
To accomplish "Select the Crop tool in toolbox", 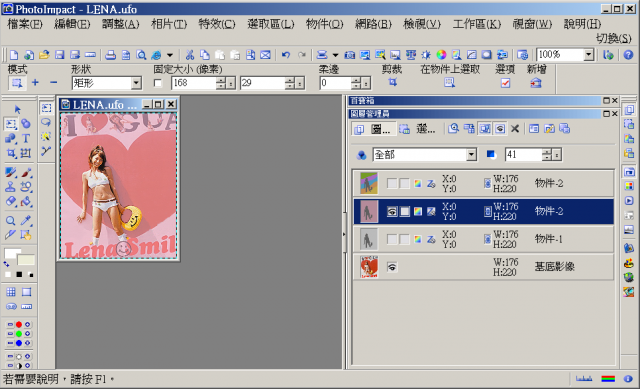I will 11,153.
